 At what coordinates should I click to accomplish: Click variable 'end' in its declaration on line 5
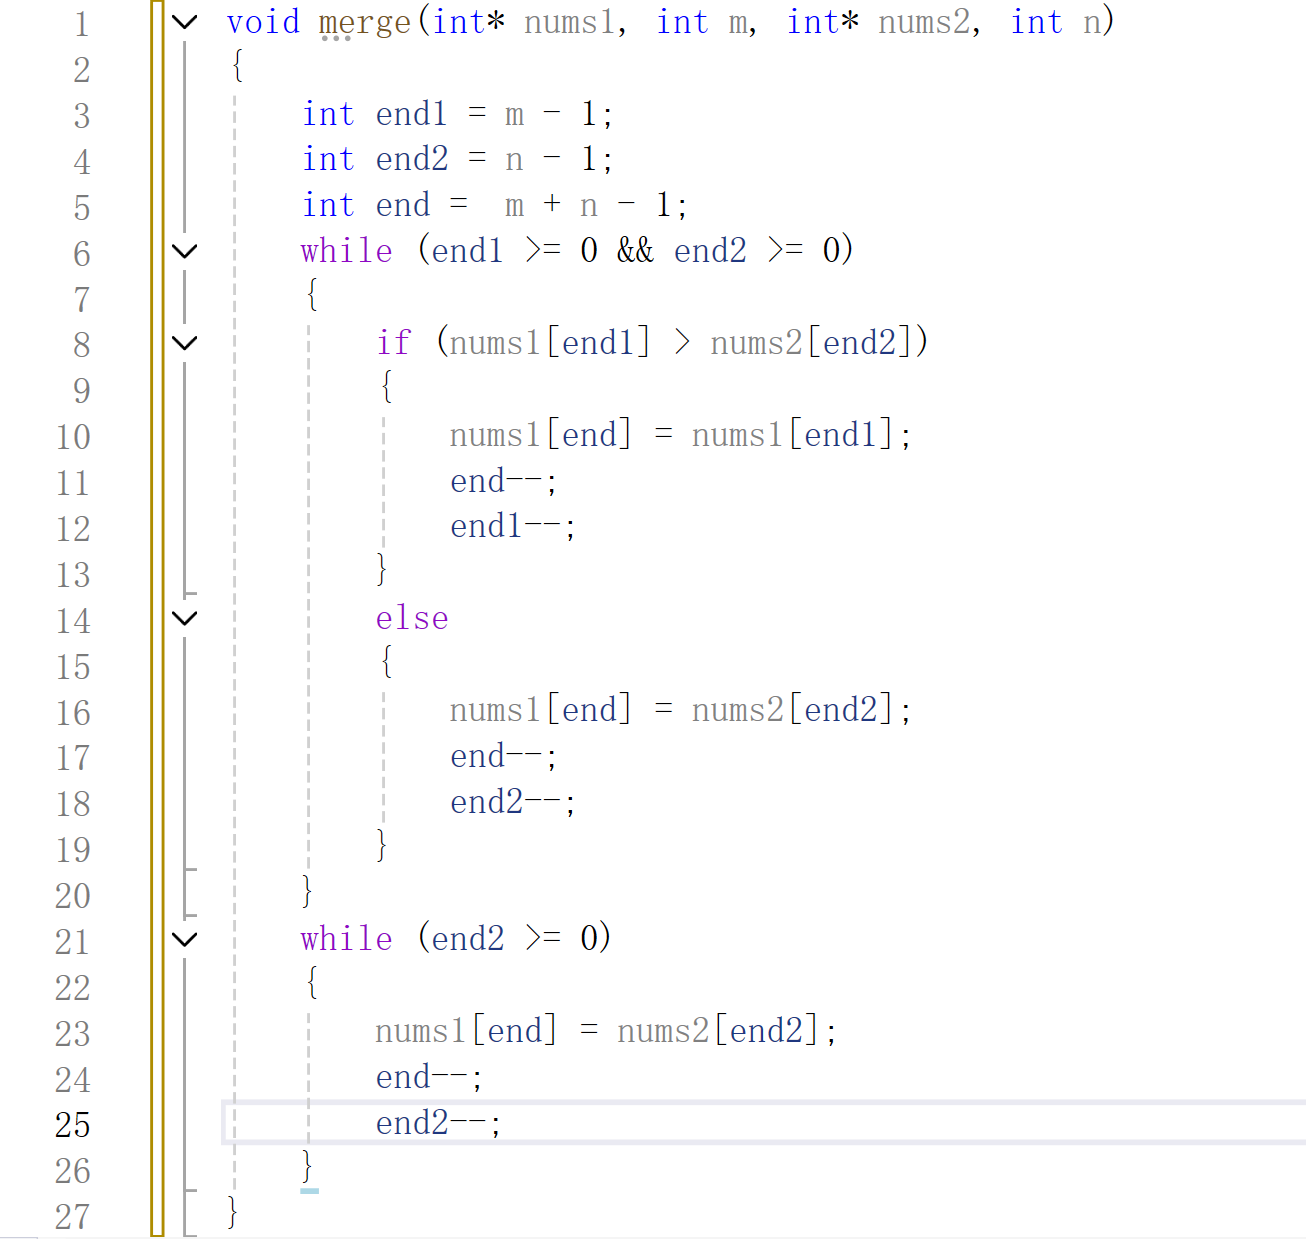[402, 205]
